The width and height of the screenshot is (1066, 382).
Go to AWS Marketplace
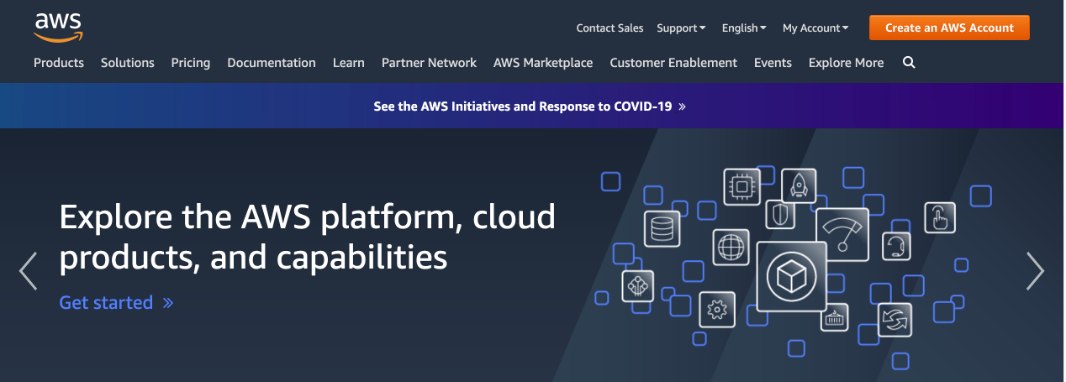tap(543, 63)
